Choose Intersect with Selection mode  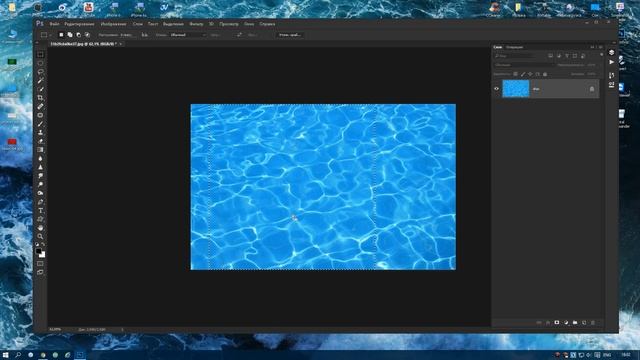coord(87,35)
